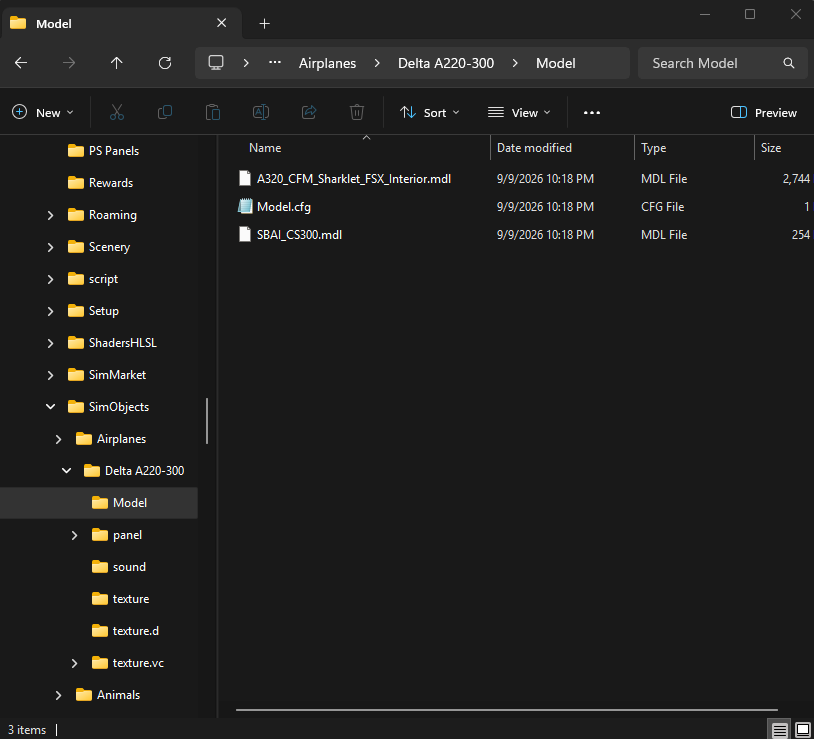Select the Model.cfg file name
Screen dimensions: 814x739
coord(284,207)
